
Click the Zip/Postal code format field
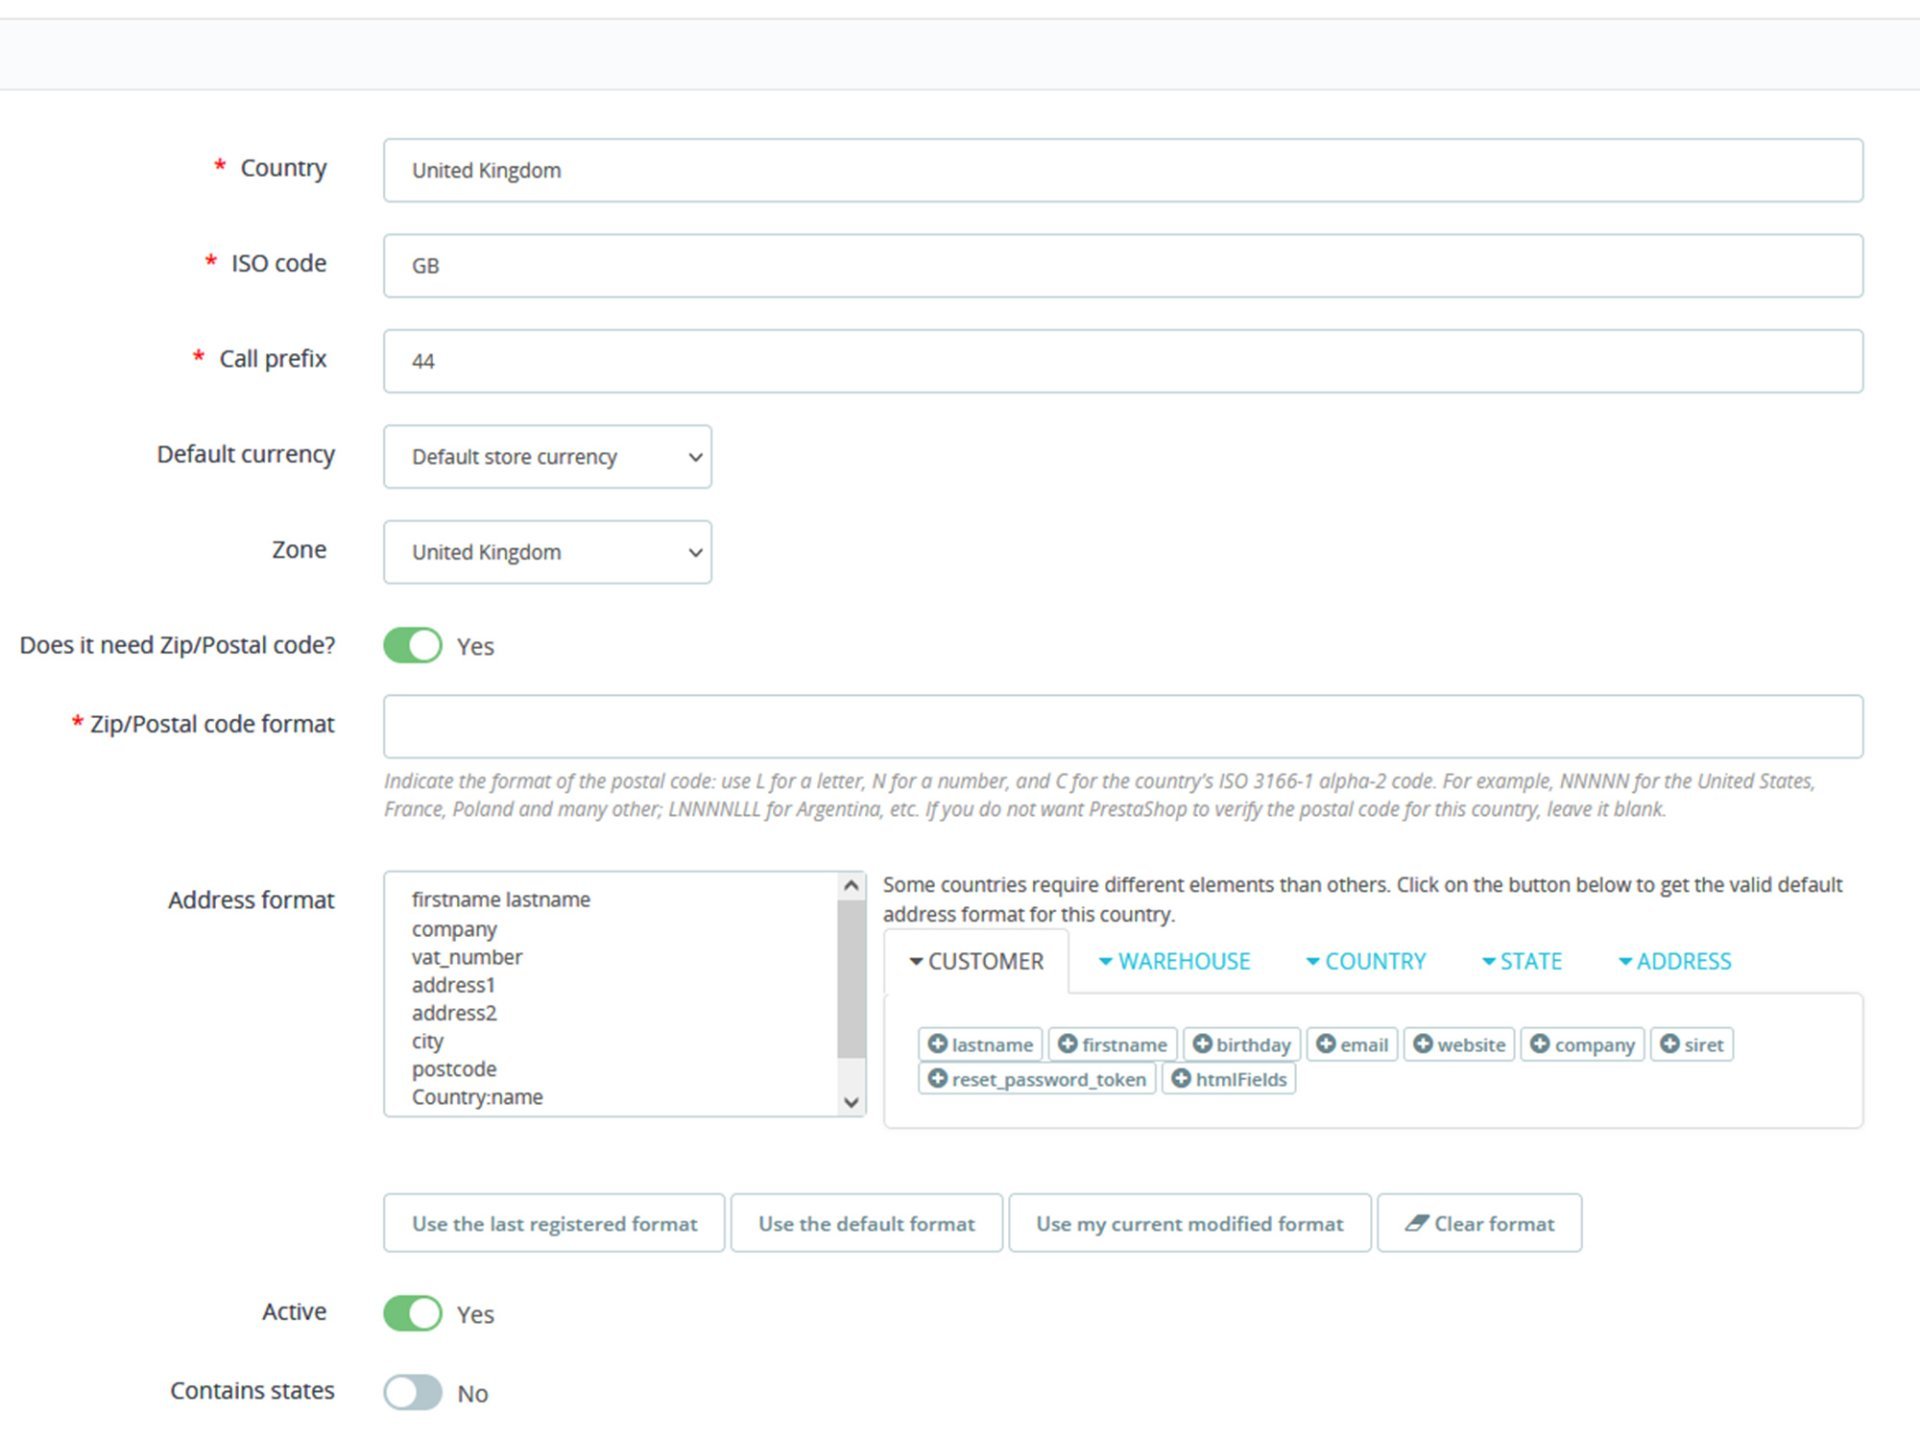(1123, 727)
